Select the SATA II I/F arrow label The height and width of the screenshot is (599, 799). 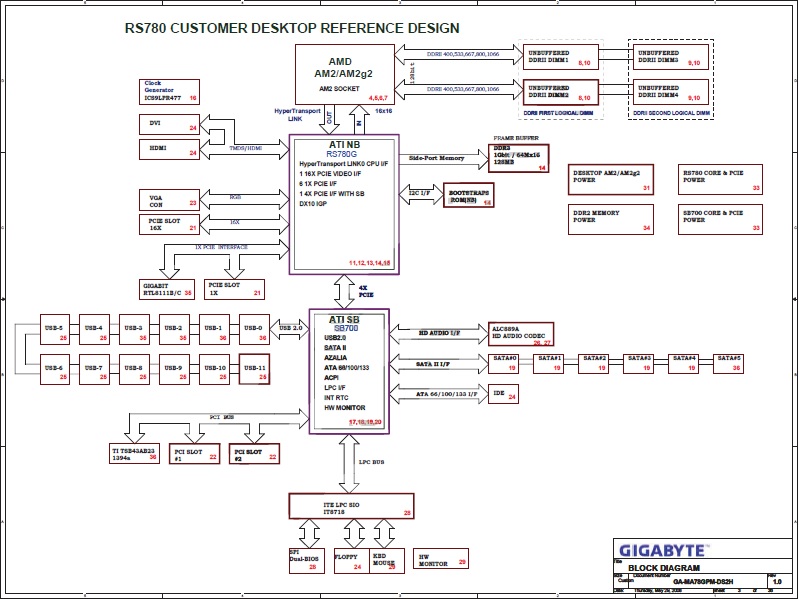click(x=433, y=364)
